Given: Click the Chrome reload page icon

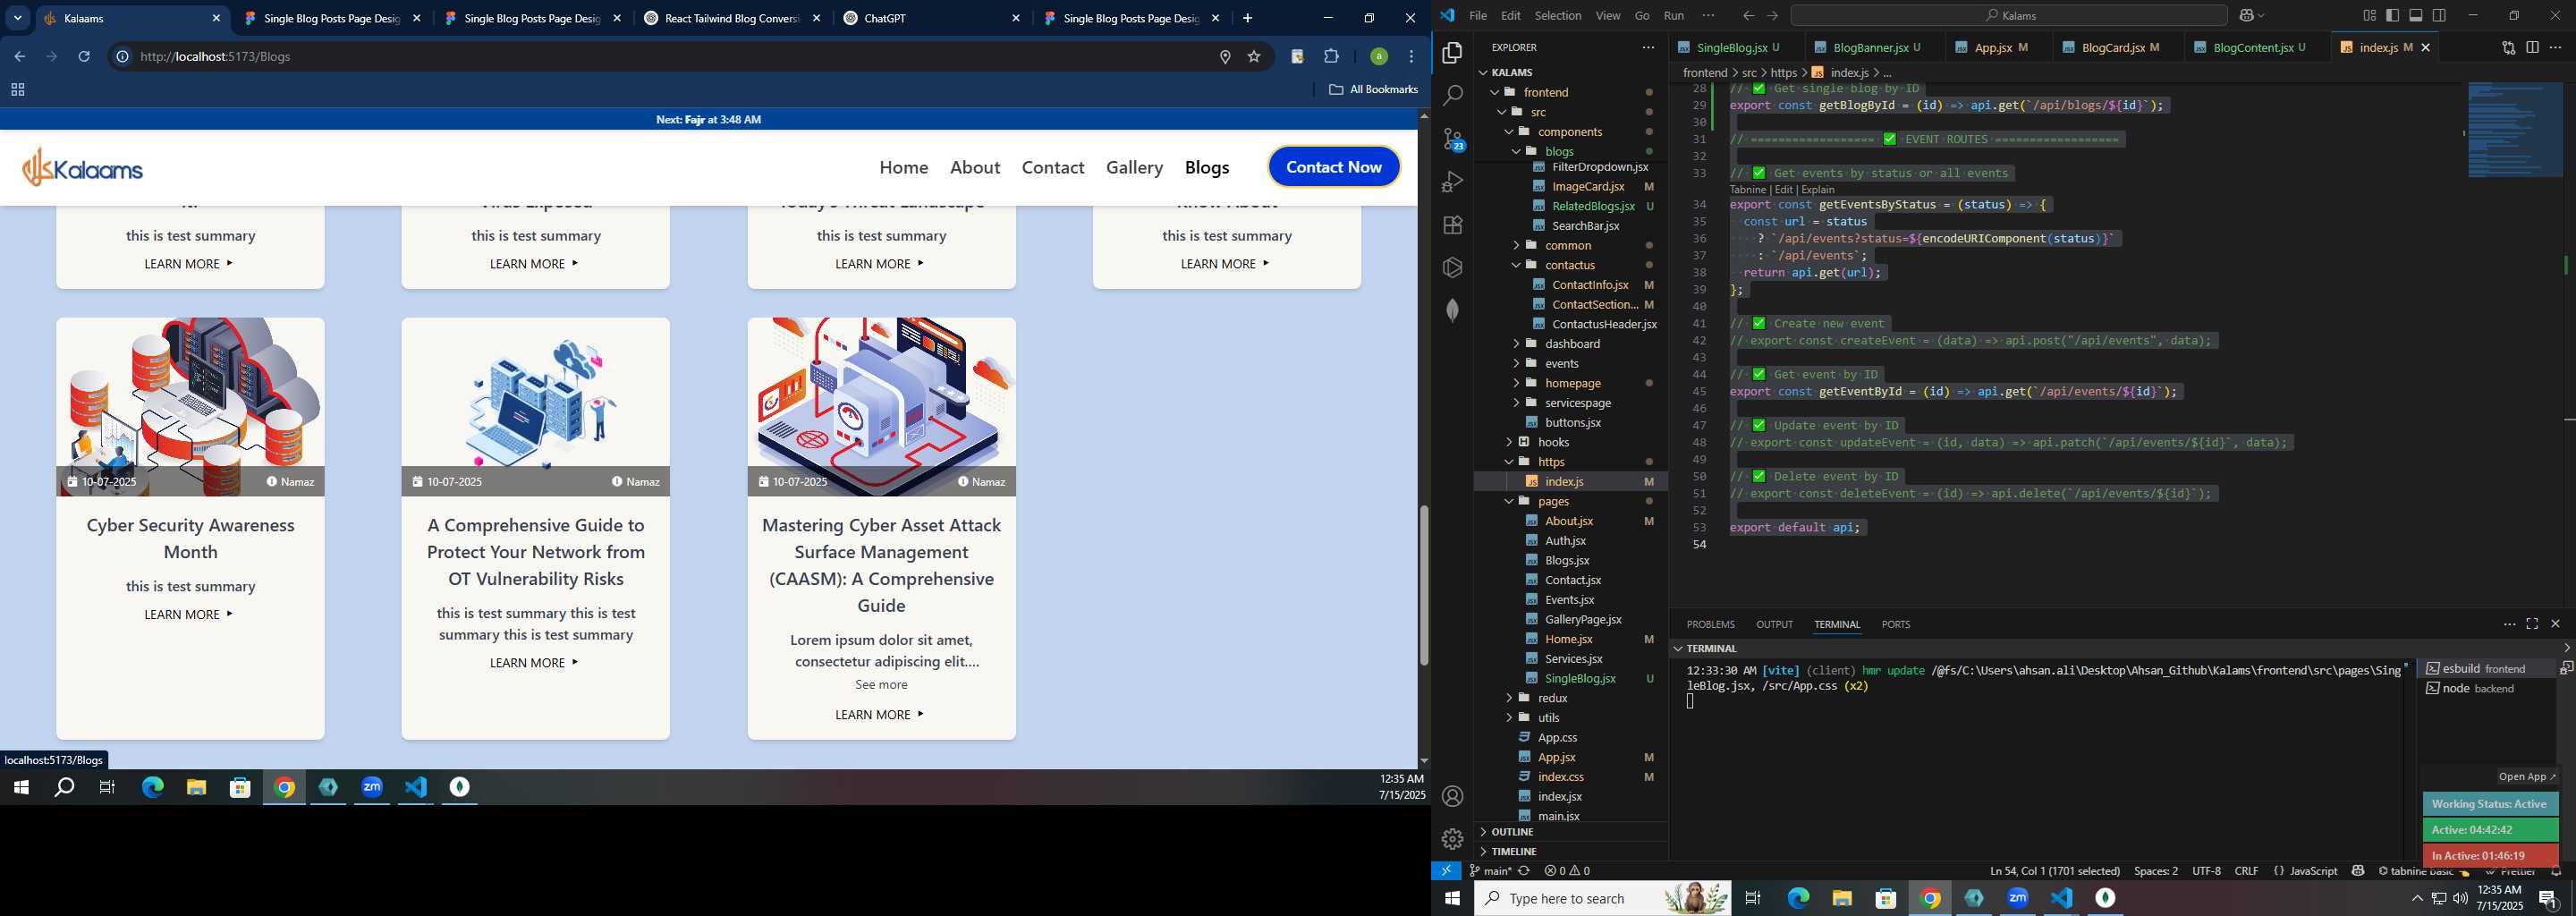Looking at the screenshot, I should click(x=84, y=57).
